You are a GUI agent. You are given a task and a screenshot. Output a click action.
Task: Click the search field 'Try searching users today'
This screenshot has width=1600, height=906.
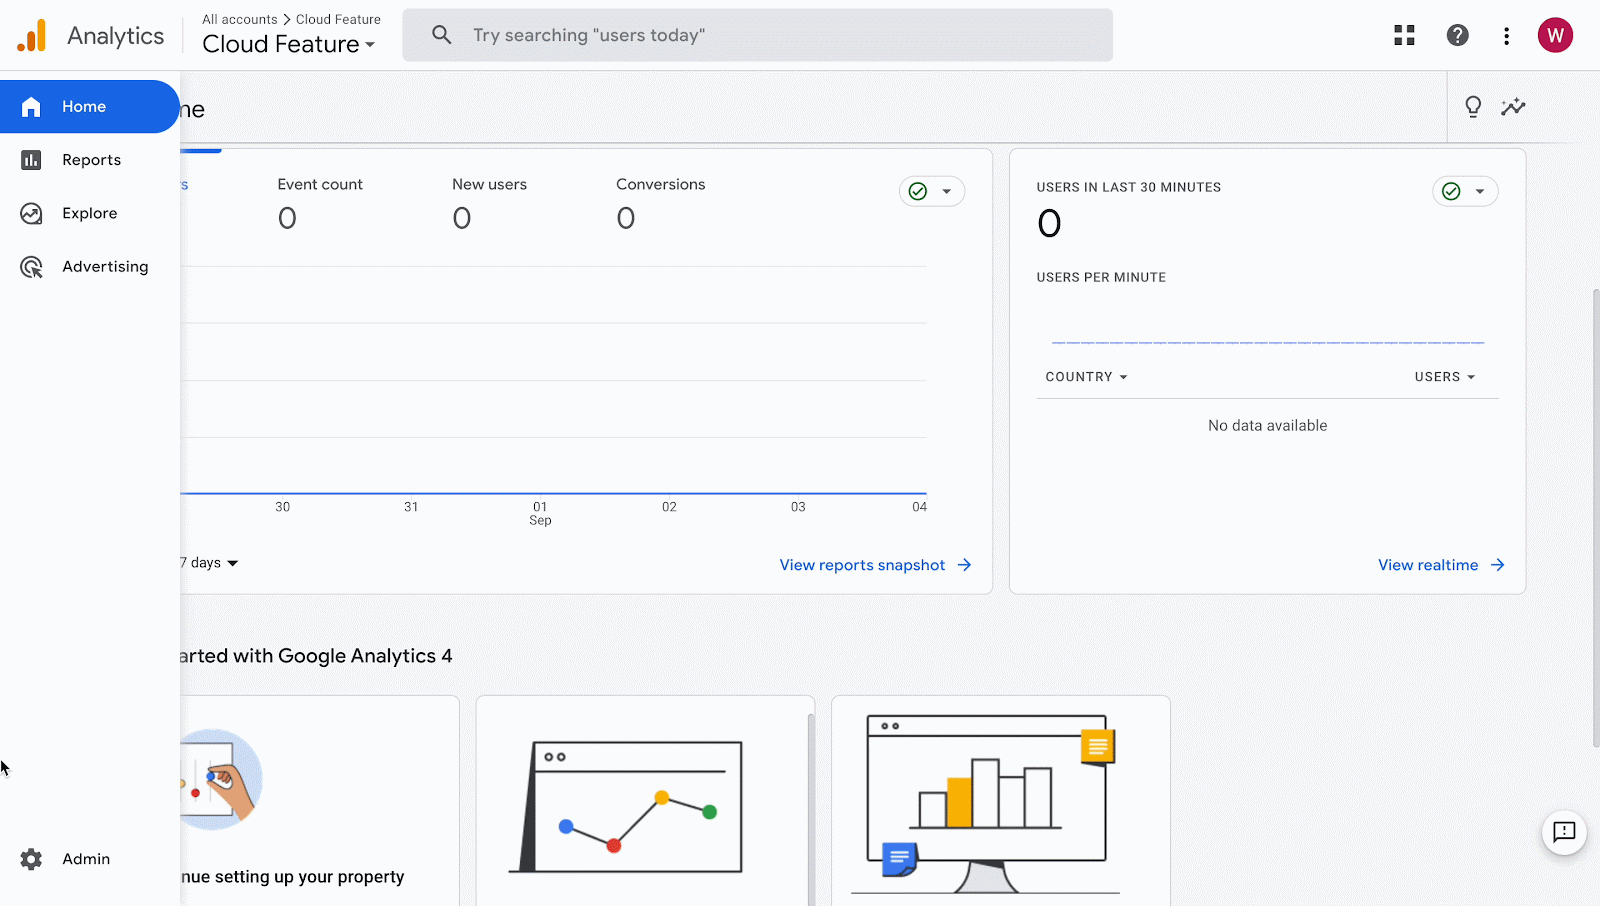tap(757, 35)
